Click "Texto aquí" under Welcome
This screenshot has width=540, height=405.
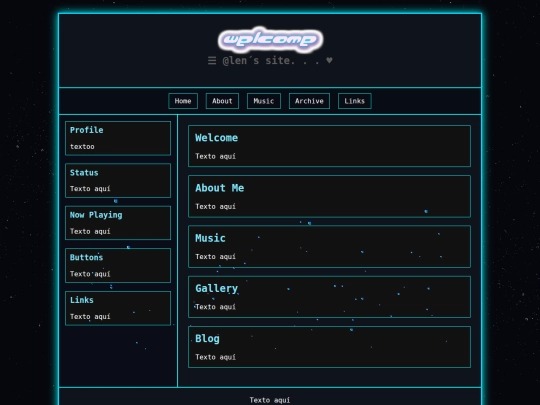point(216,156)
